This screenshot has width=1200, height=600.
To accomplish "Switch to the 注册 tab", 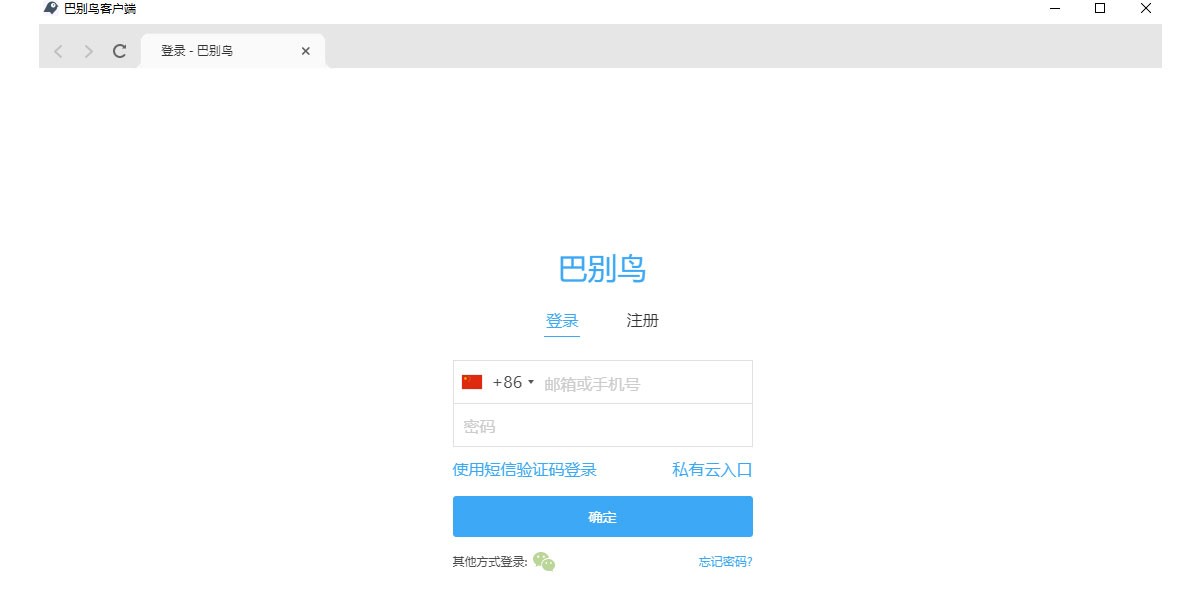I will pos(643,321).
